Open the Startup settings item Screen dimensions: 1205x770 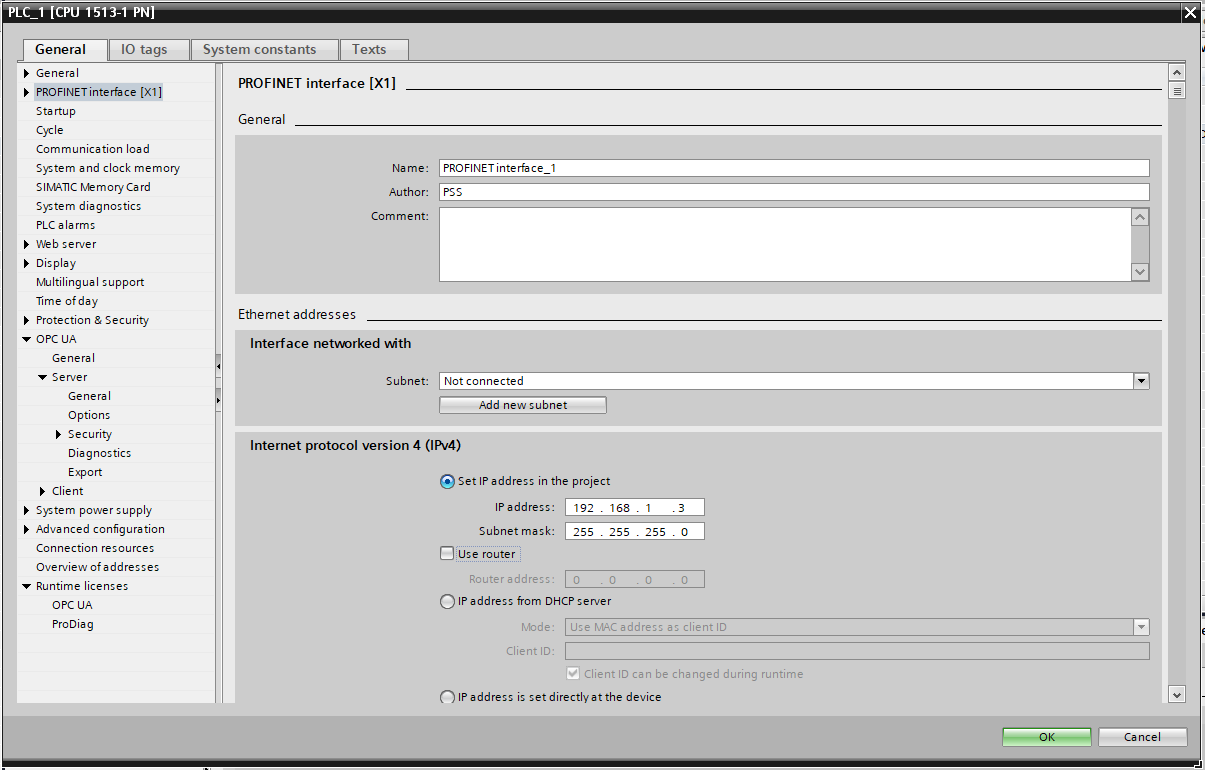(x=56, y=111)
